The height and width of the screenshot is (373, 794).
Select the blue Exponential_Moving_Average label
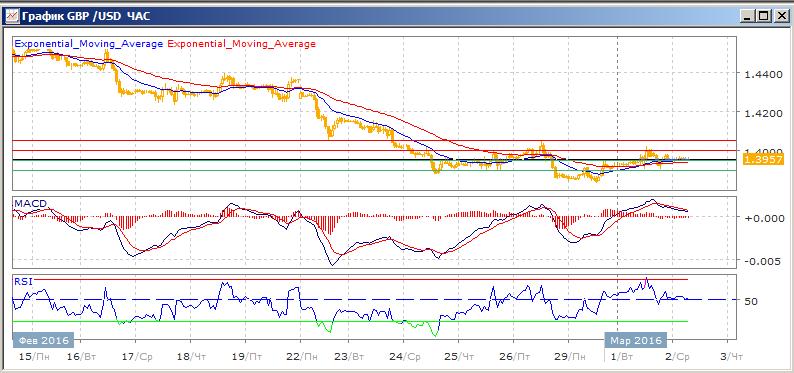coord(89,44)
